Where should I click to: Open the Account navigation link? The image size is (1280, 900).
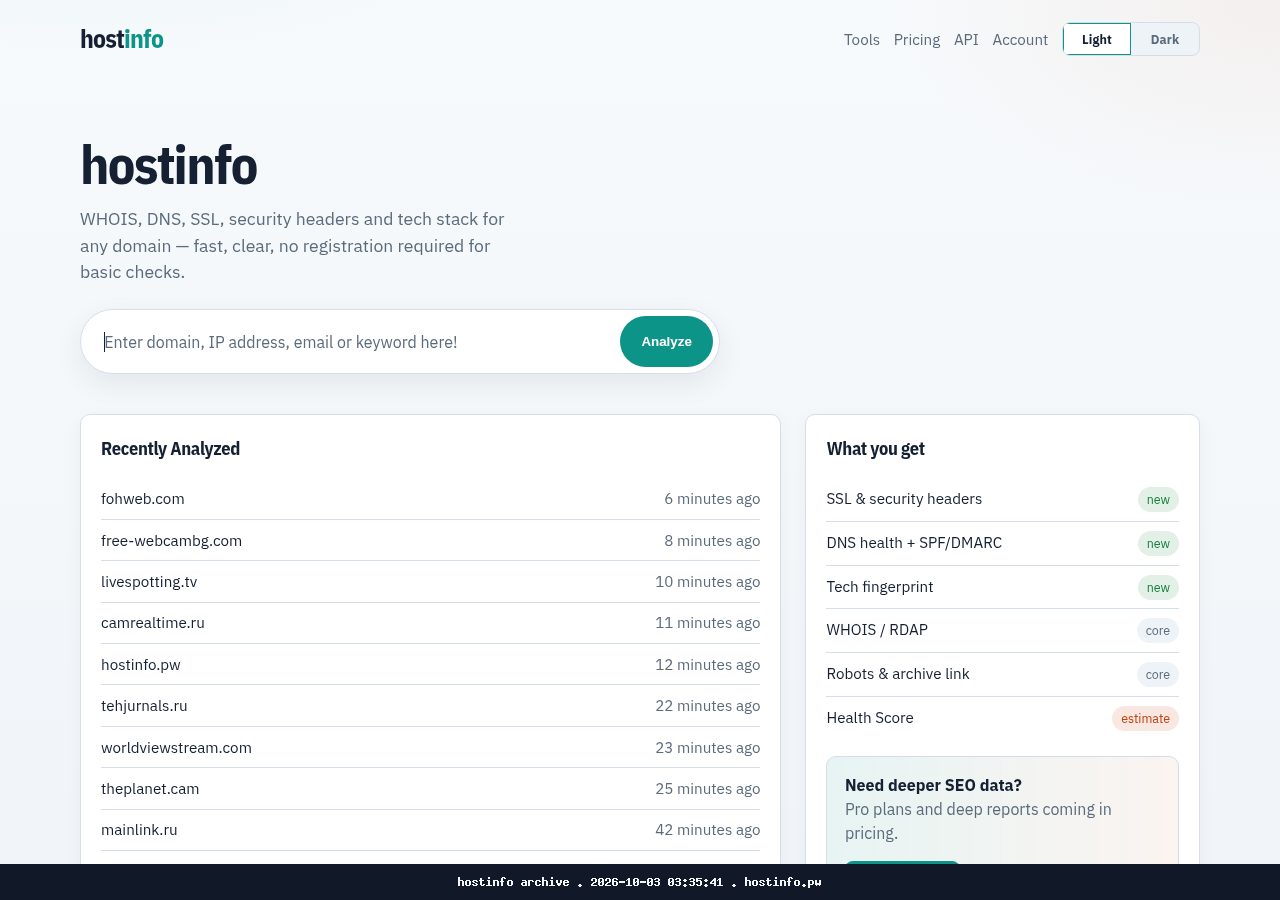click(1020, 40)
